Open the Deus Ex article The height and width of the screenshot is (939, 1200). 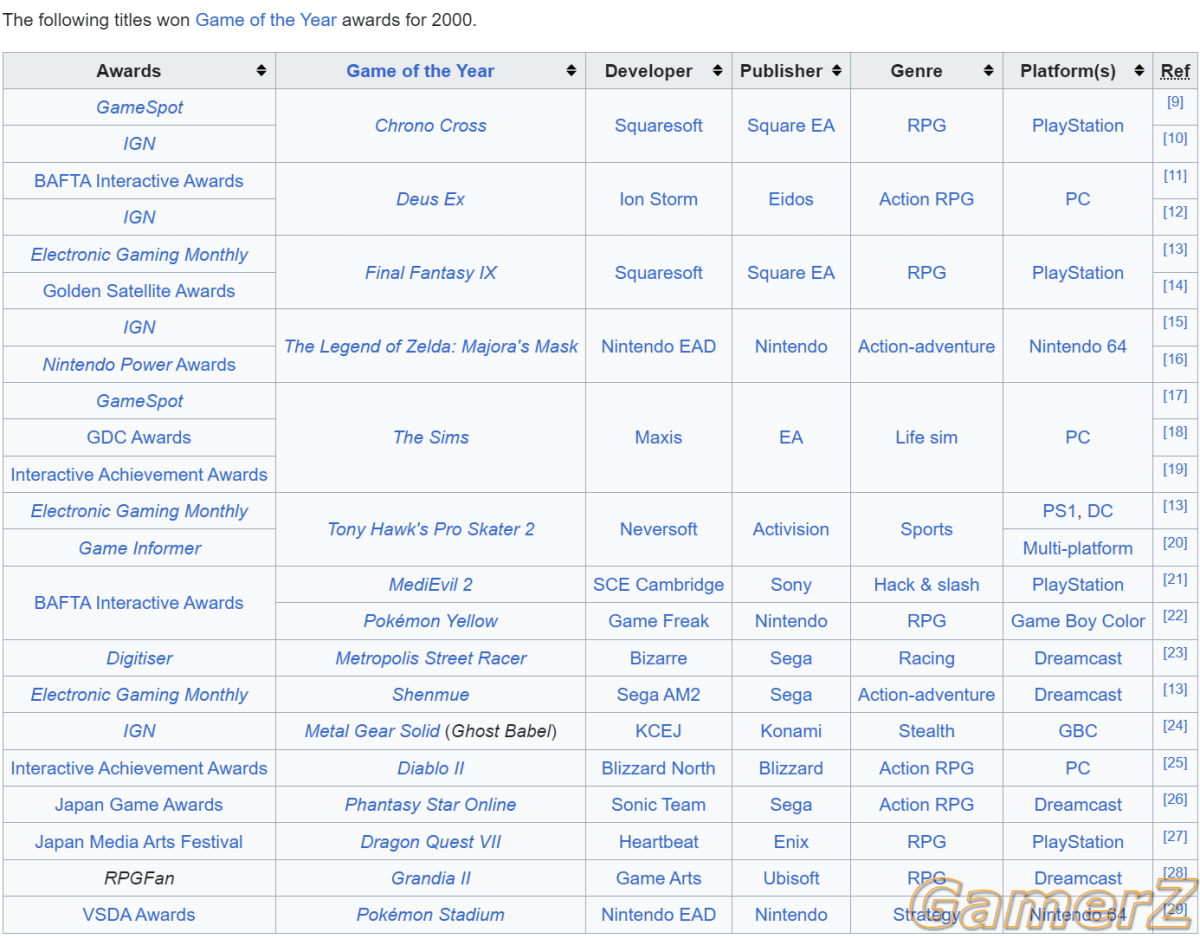[431, 199]
